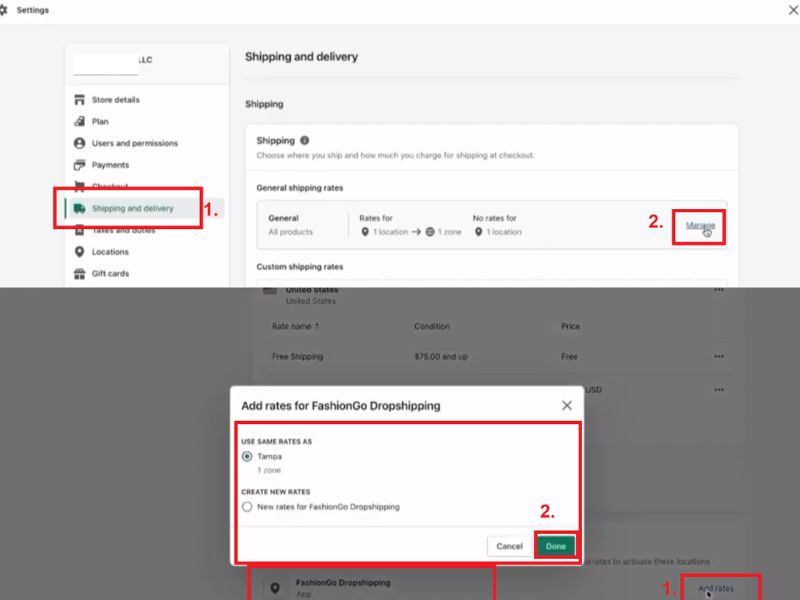Open Store details settings page
Screen dimensions: 800x600
click(x=115, y=100)
